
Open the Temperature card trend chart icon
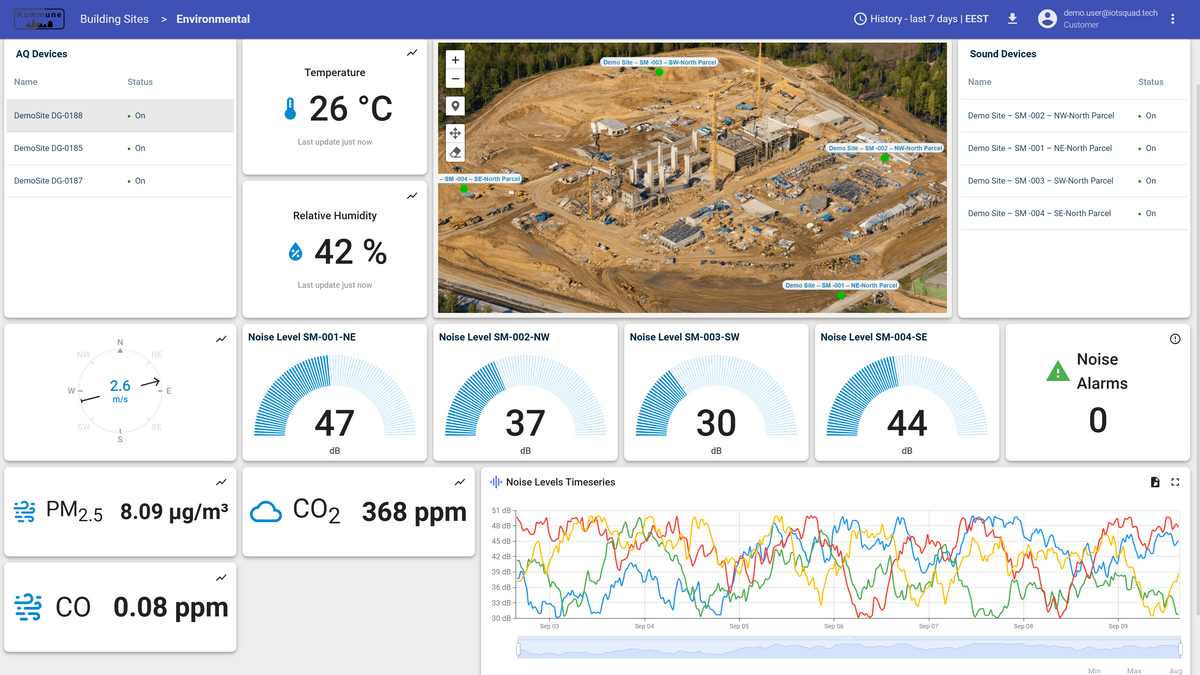412,53
